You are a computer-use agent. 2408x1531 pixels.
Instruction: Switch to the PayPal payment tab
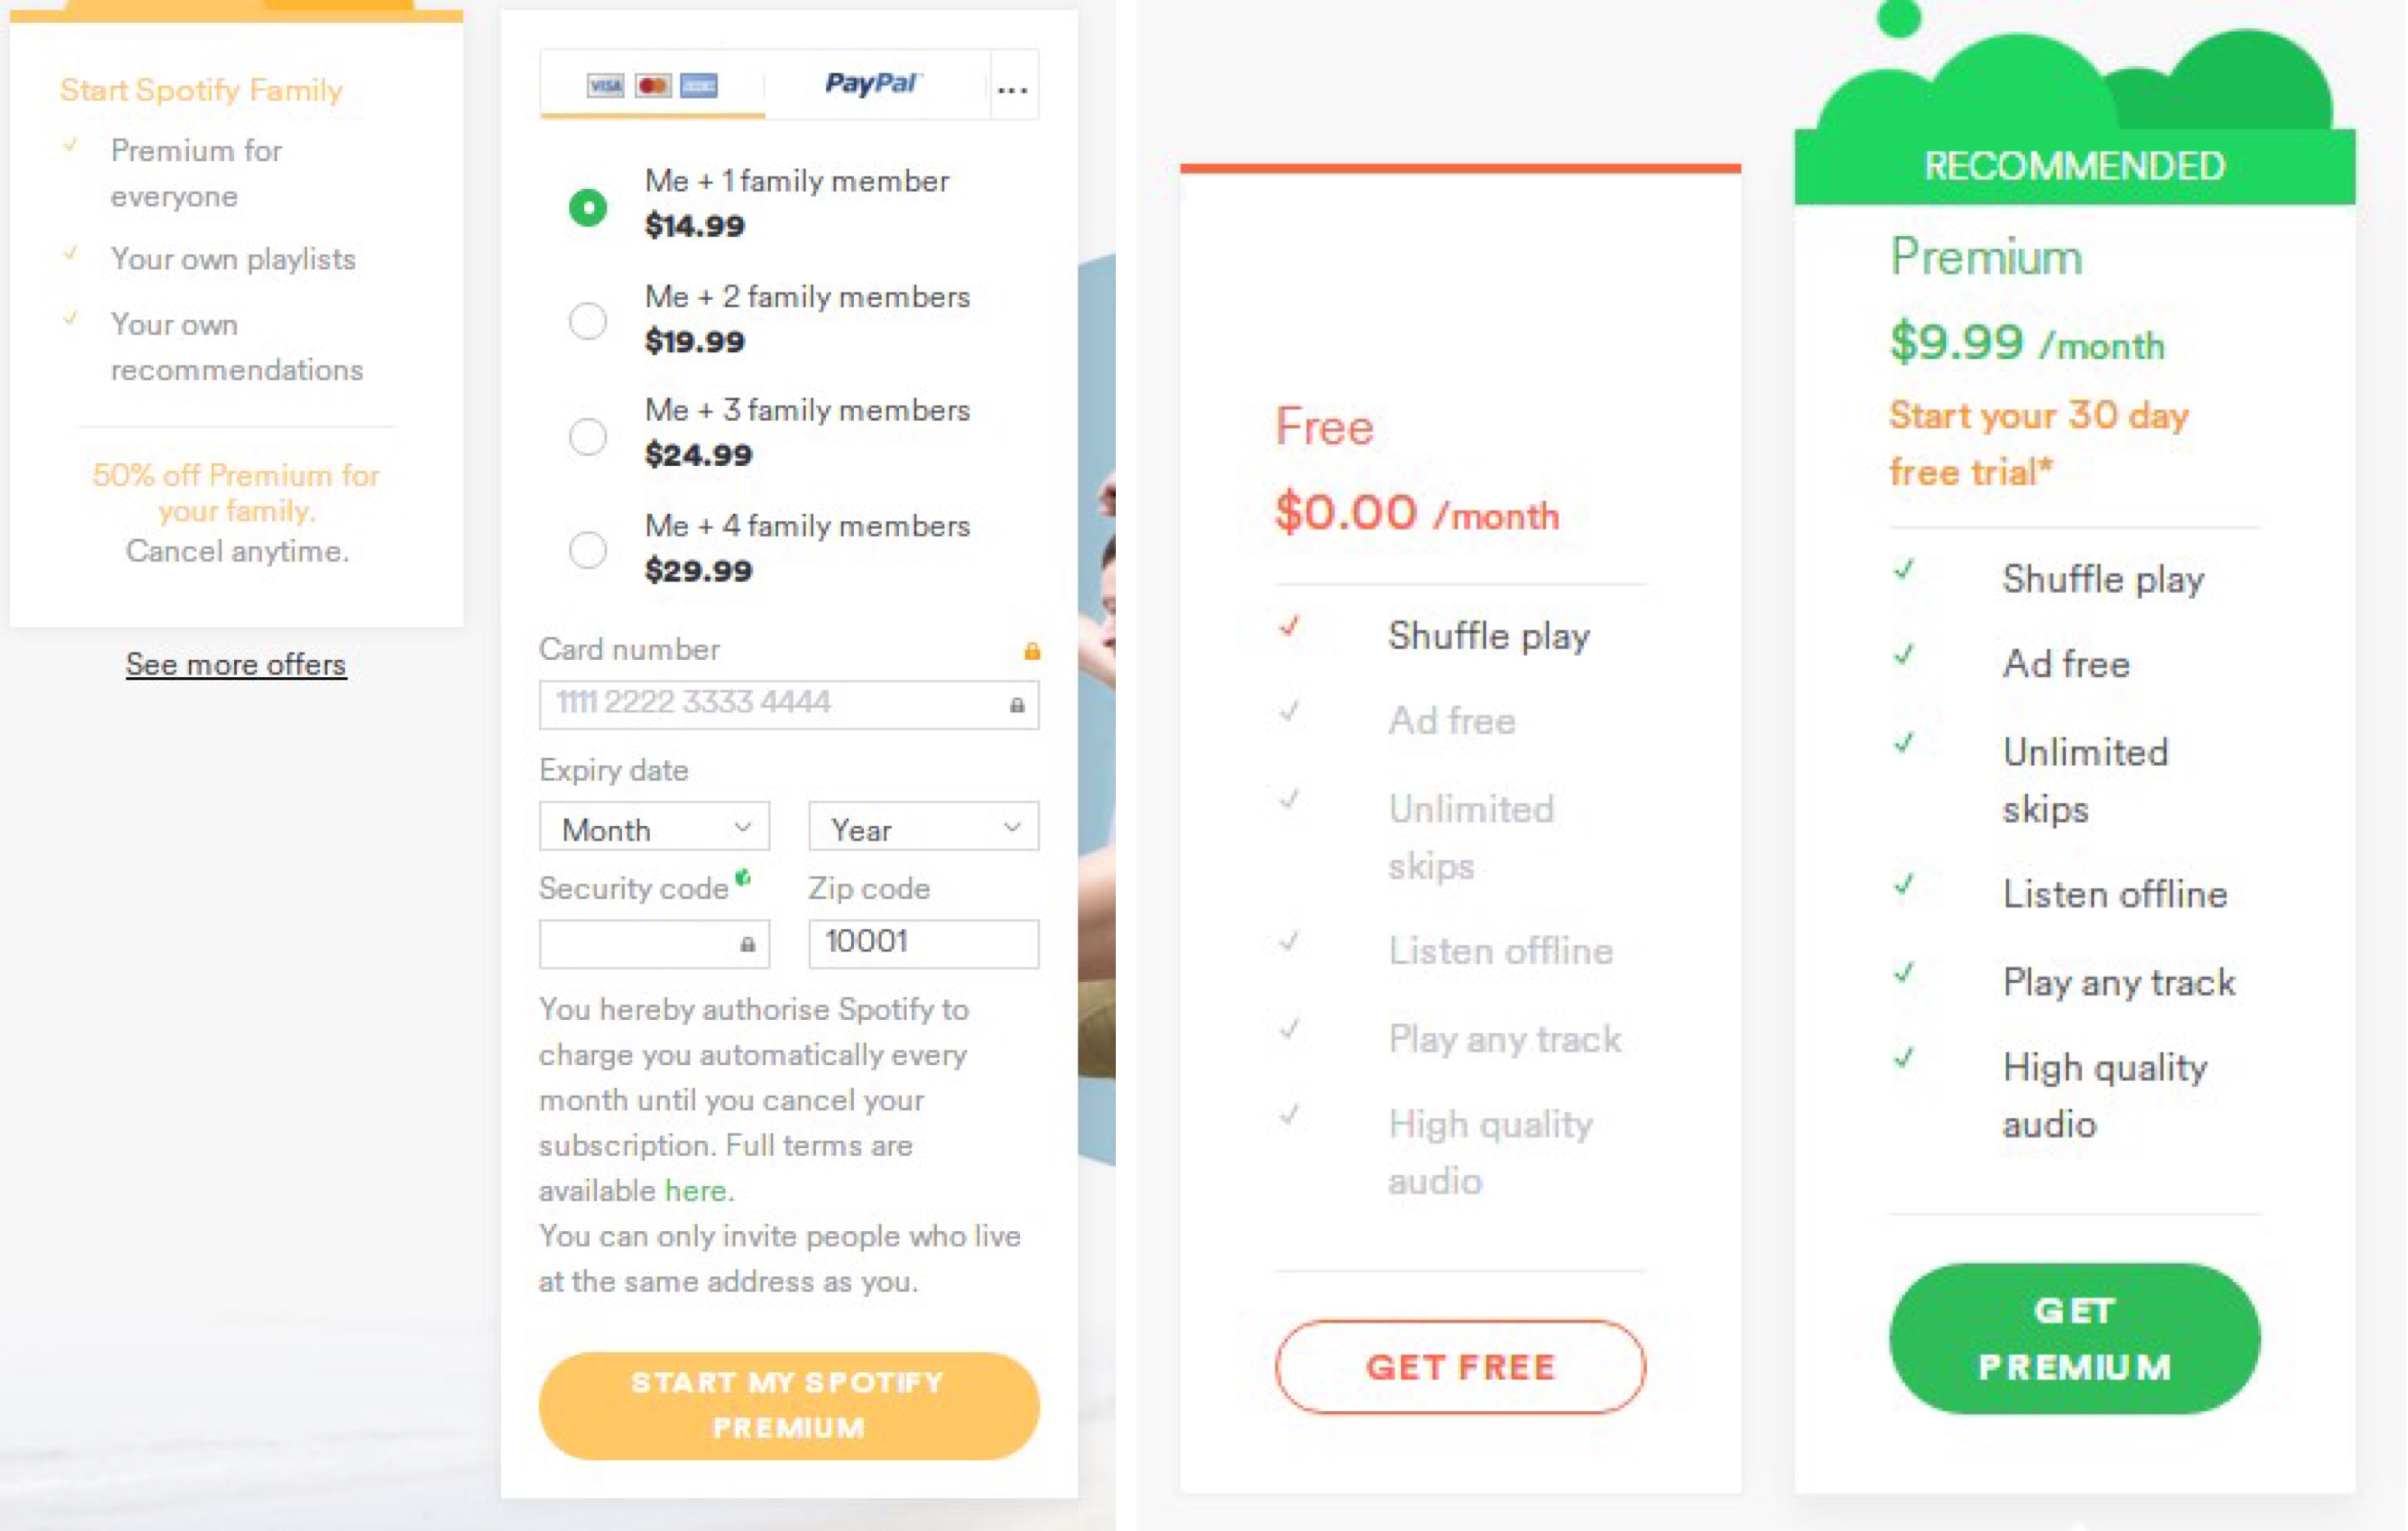872,84
